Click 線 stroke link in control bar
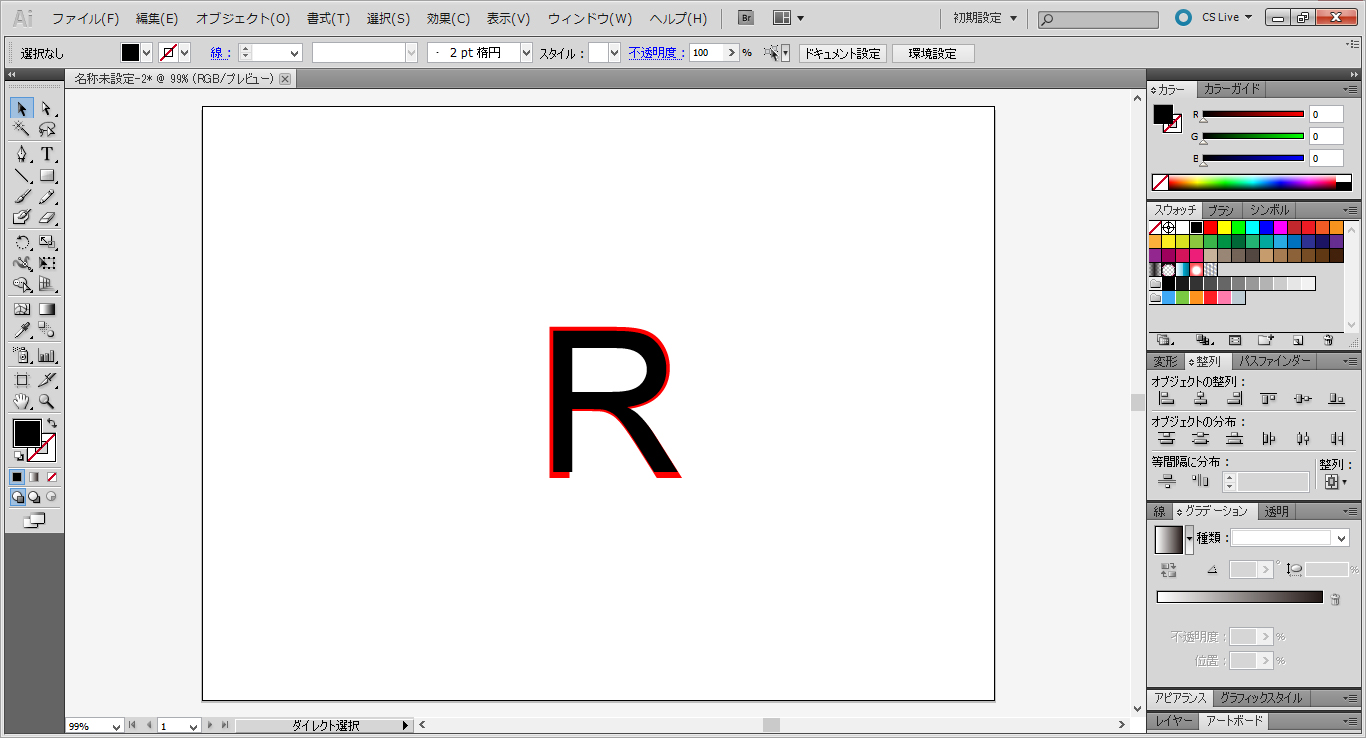Viewport: 1366px width, 738px height. [x=219, y=53]
